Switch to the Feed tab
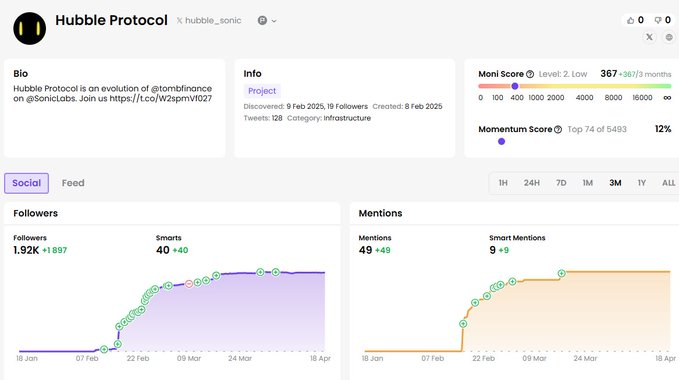The image size is (679, 380). coord(73,183)
